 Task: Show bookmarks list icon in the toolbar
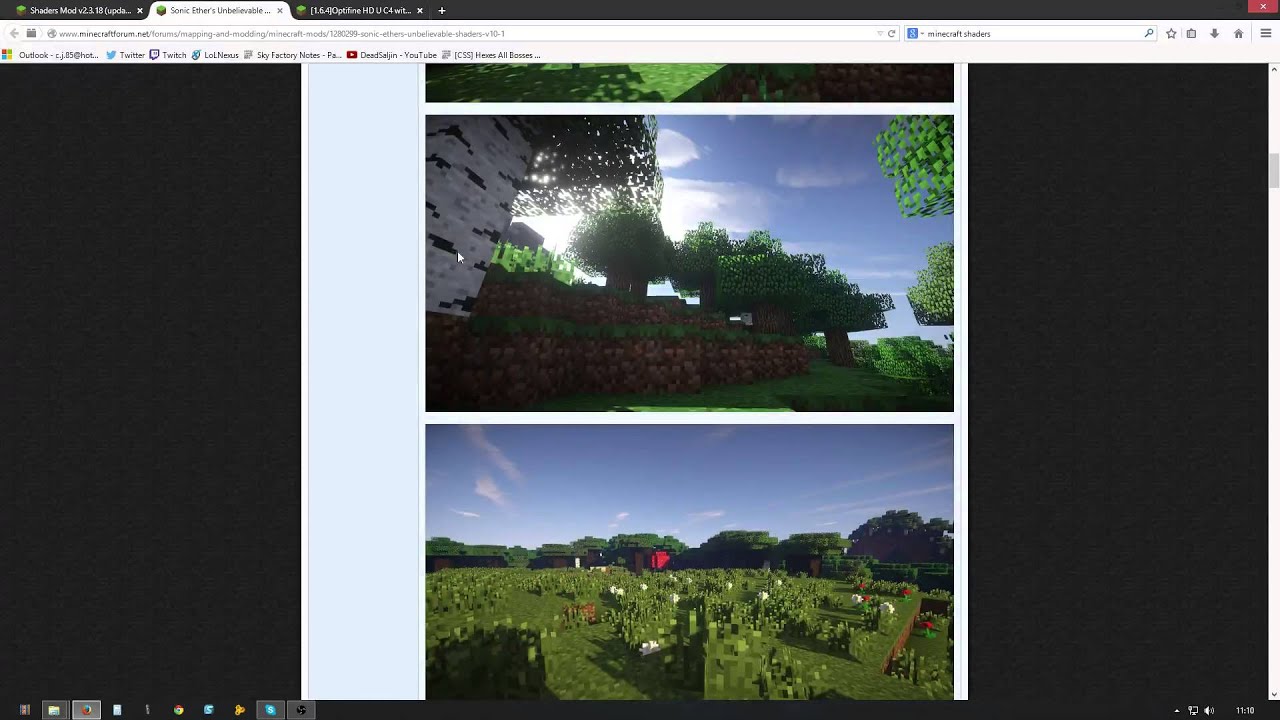point(1191,33)
